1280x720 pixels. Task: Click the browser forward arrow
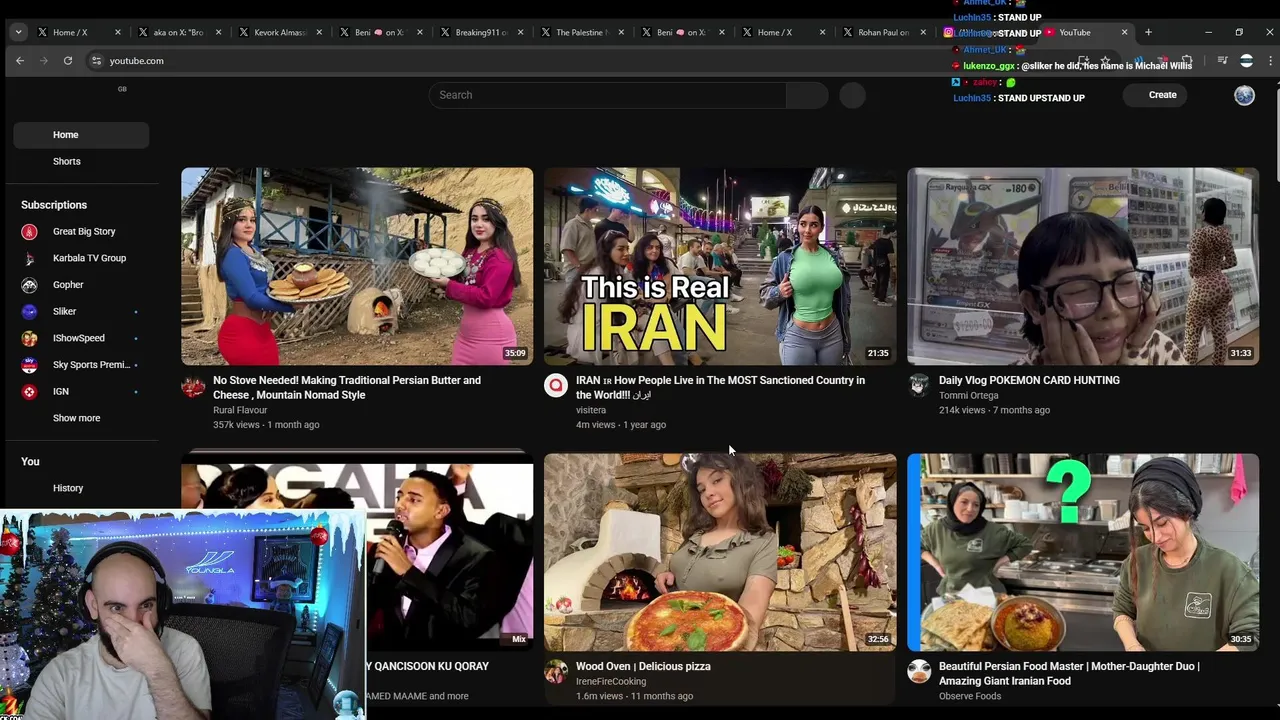[x=43, y=61]
